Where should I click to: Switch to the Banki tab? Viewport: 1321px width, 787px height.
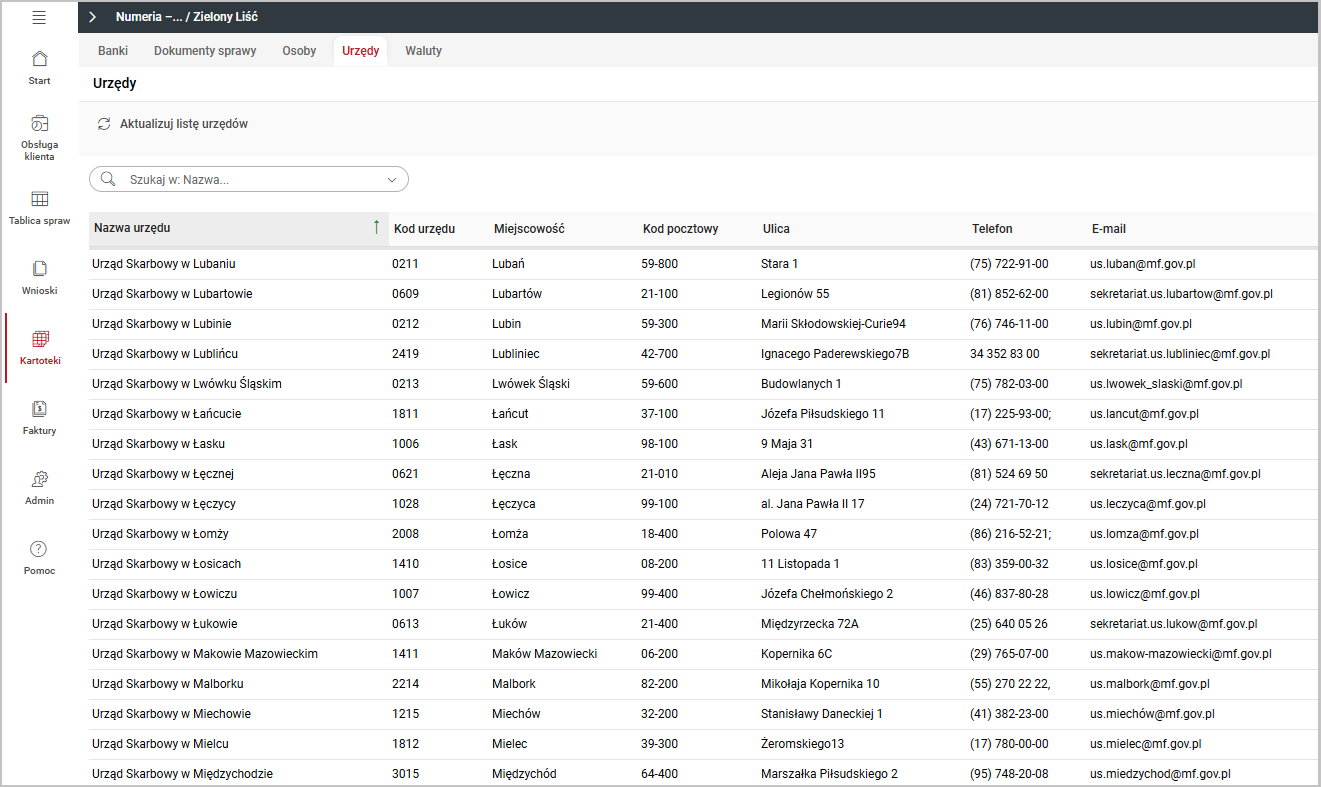tap(113, 51)
